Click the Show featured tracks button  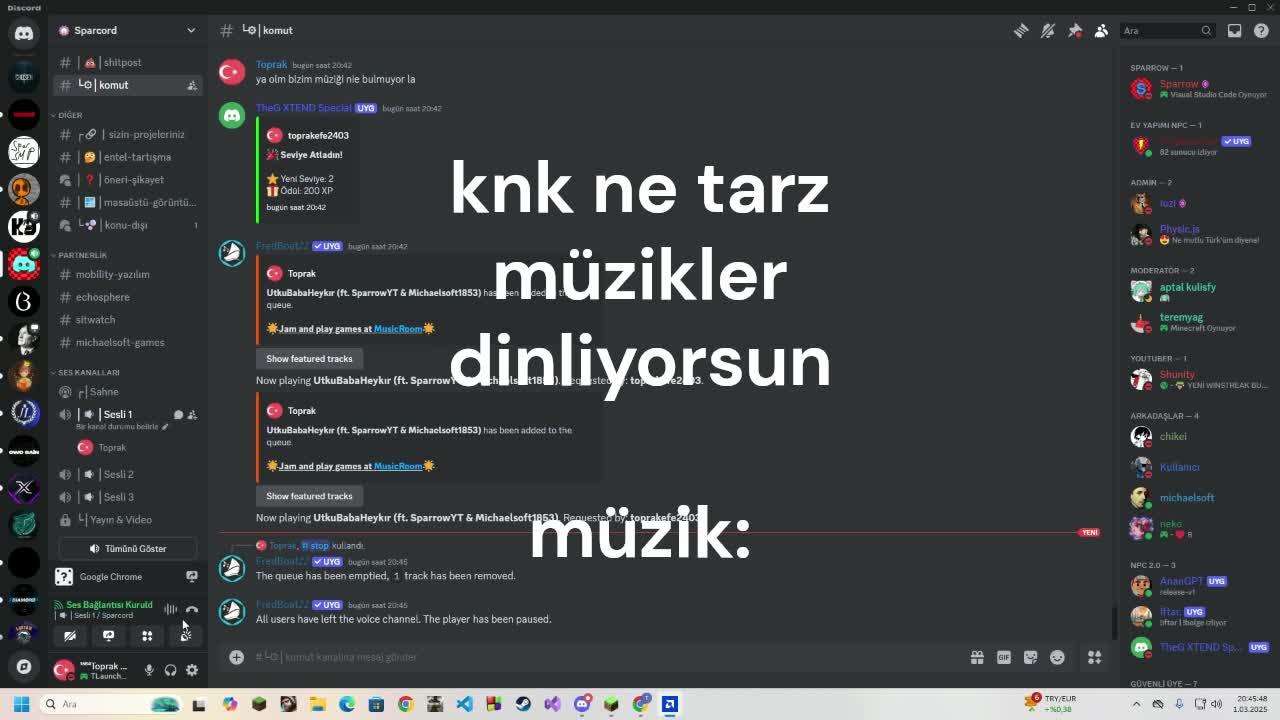pyautogui.click(x=309, y=358)
